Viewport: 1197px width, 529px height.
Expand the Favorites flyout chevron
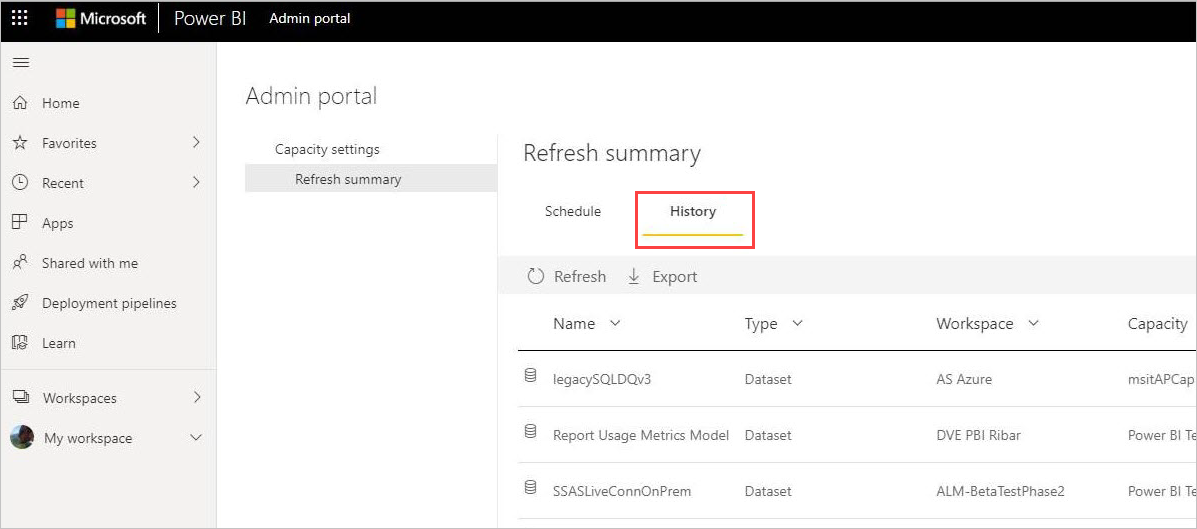click(196, 142)
